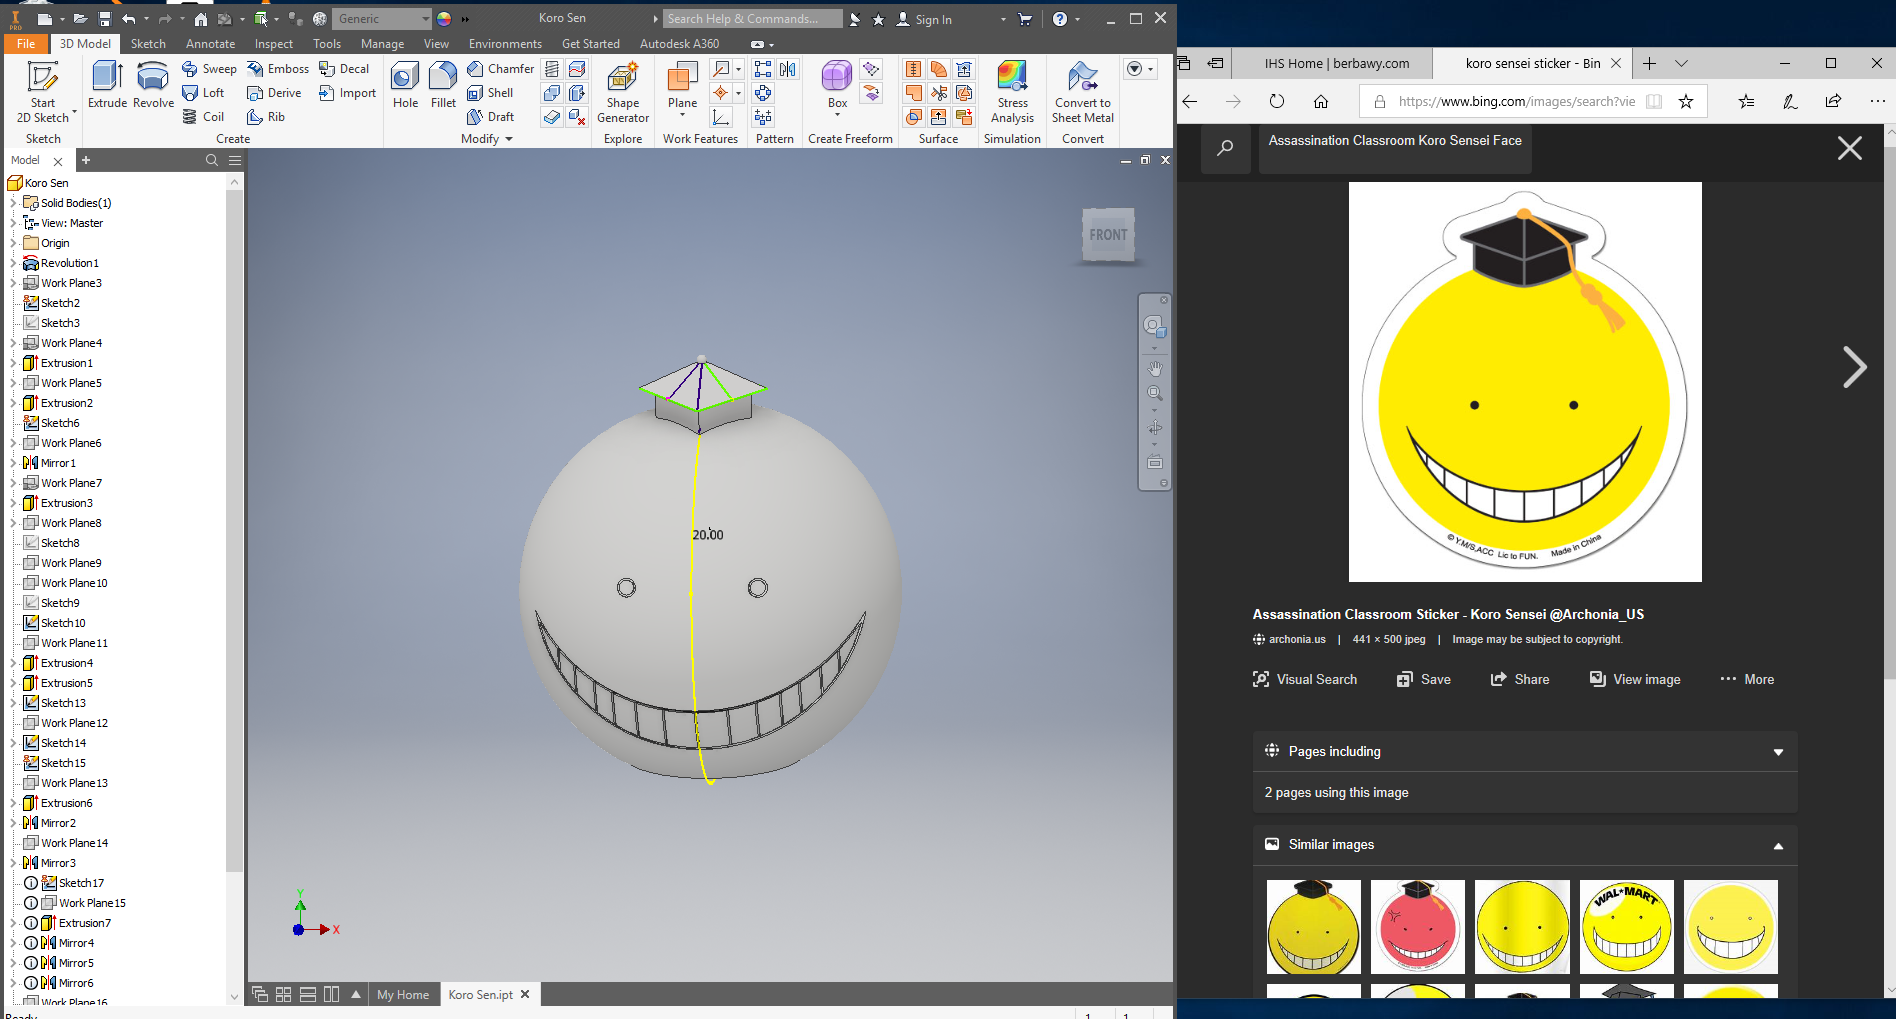Open the File menu
The width and height of the screenshot is (1896, 1019).
tap(26, 44)
